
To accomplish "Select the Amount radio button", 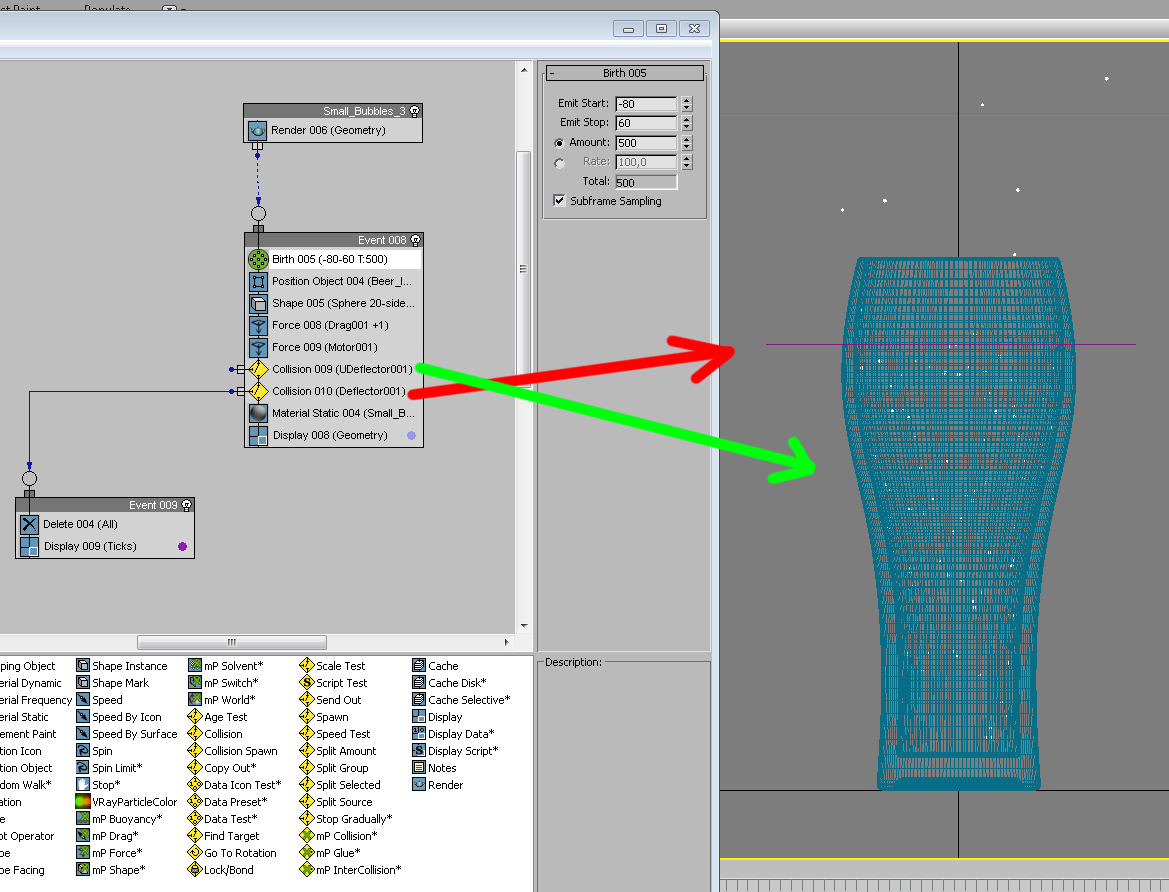I will [559, 143].
